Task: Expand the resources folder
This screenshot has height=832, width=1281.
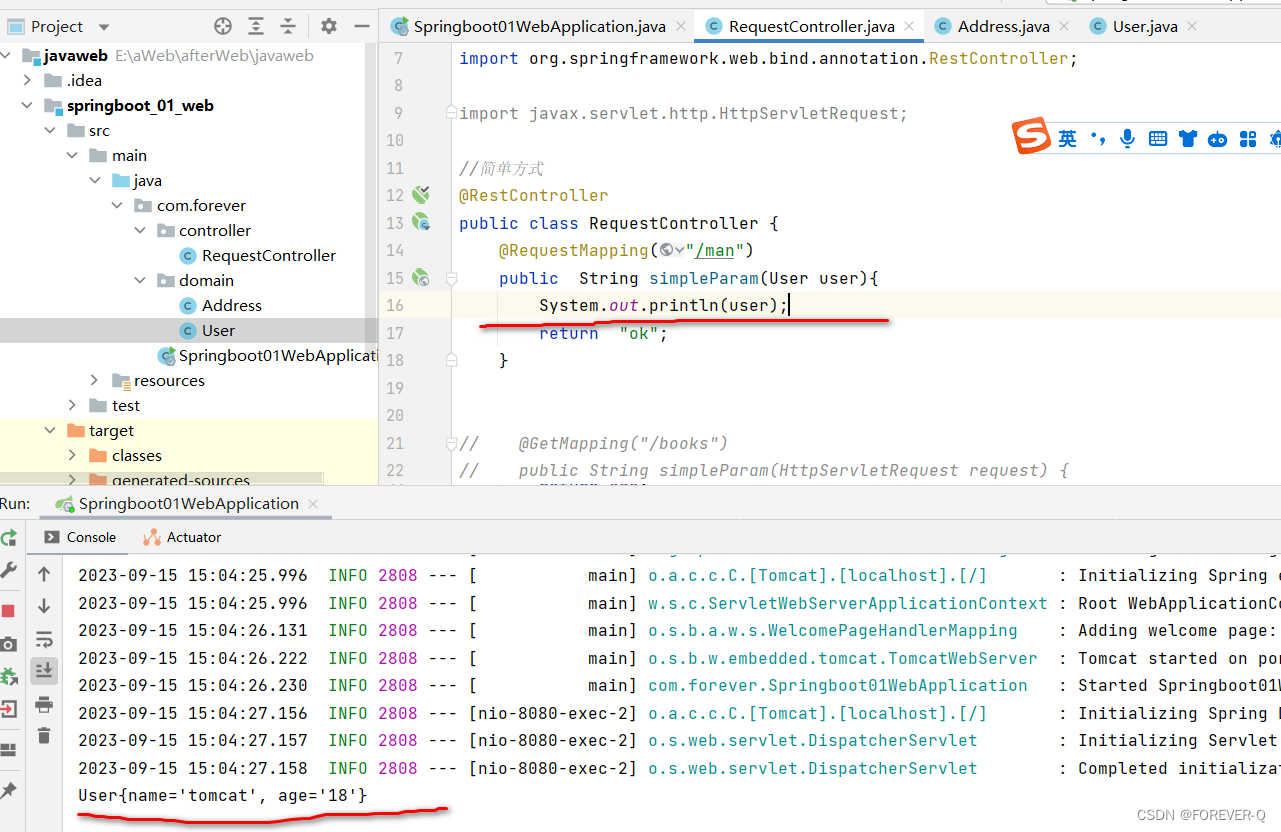Action: coord(94,380)
